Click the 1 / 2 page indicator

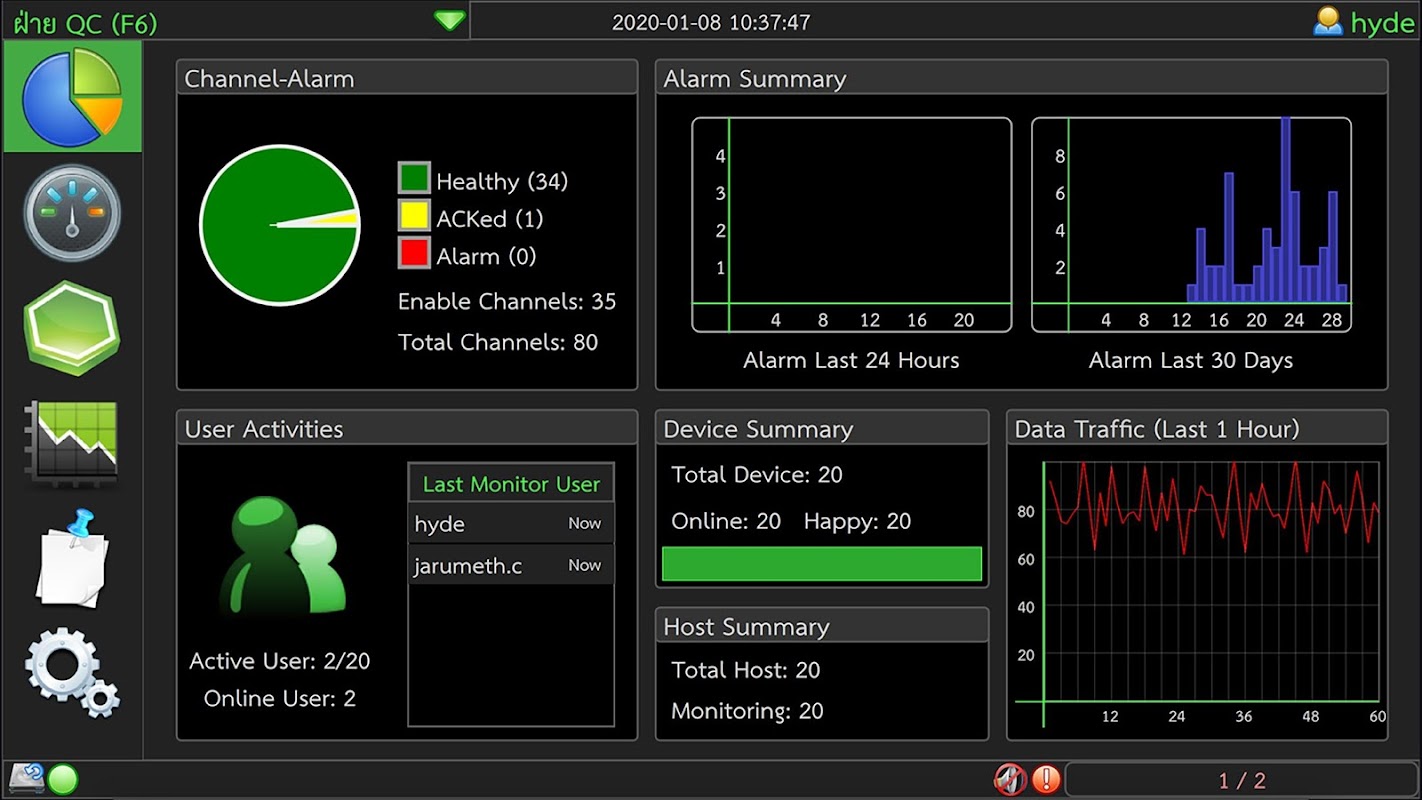pos(1241,780)
